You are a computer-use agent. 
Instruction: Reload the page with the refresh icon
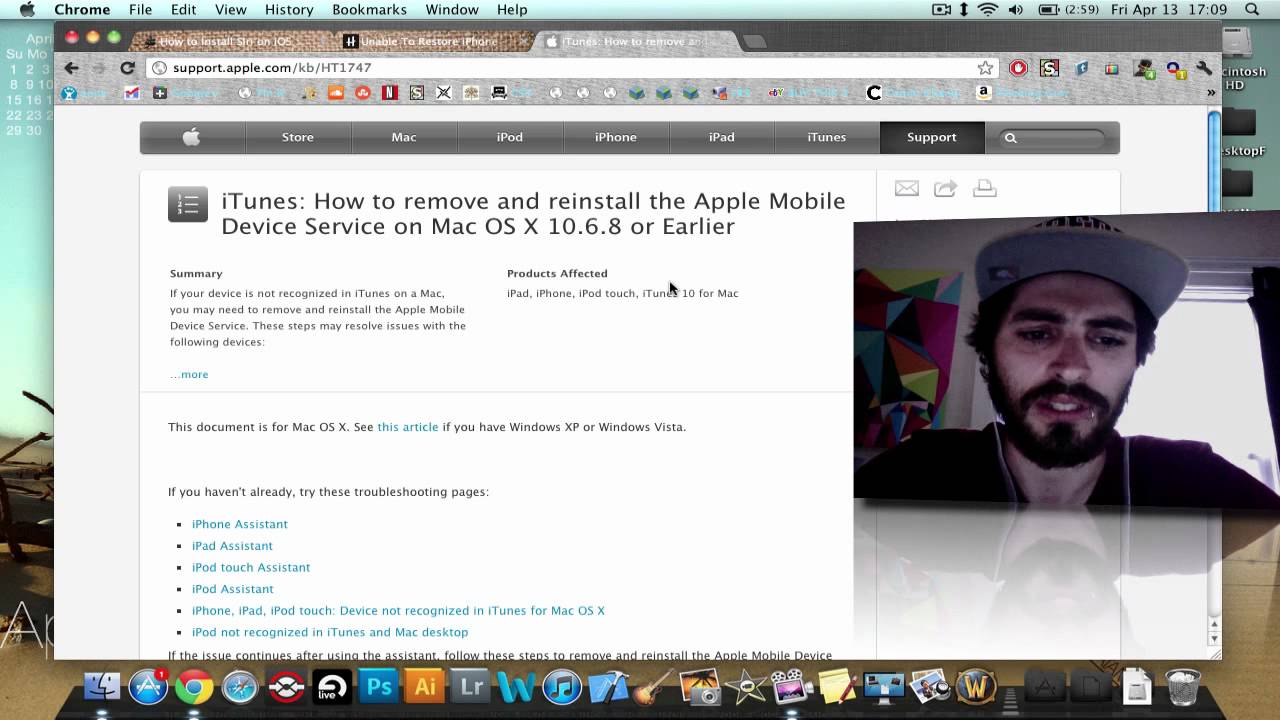pyautogui.click(x=127, y=67)
